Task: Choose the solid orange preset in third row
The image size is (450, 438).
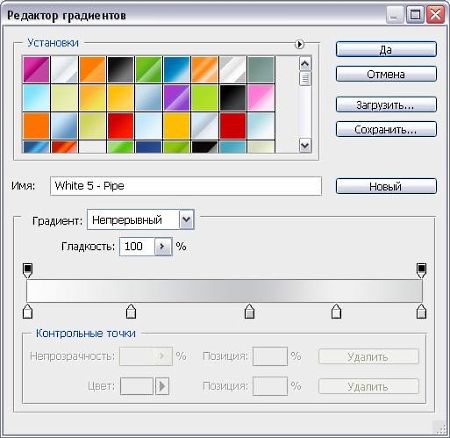Action: (36, 125)
